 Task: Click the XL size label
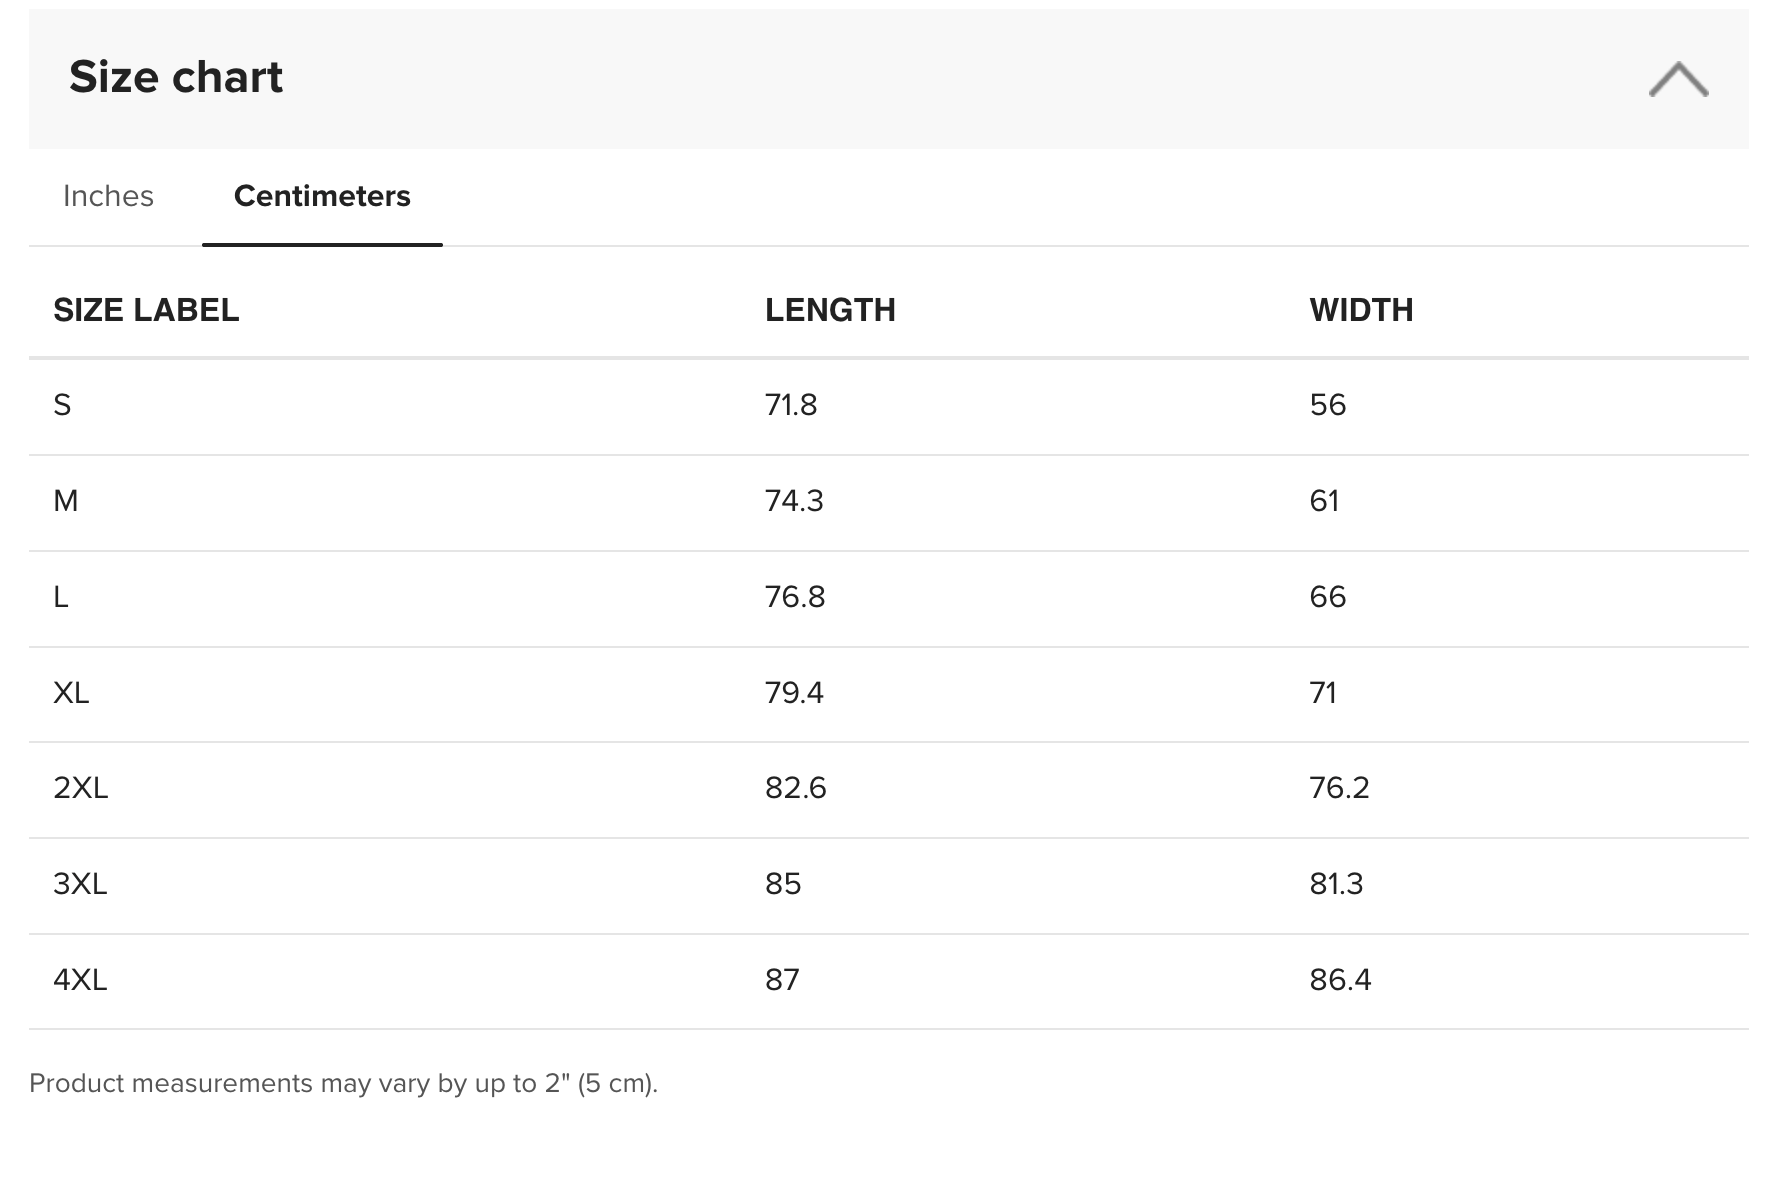coord(71,692)
